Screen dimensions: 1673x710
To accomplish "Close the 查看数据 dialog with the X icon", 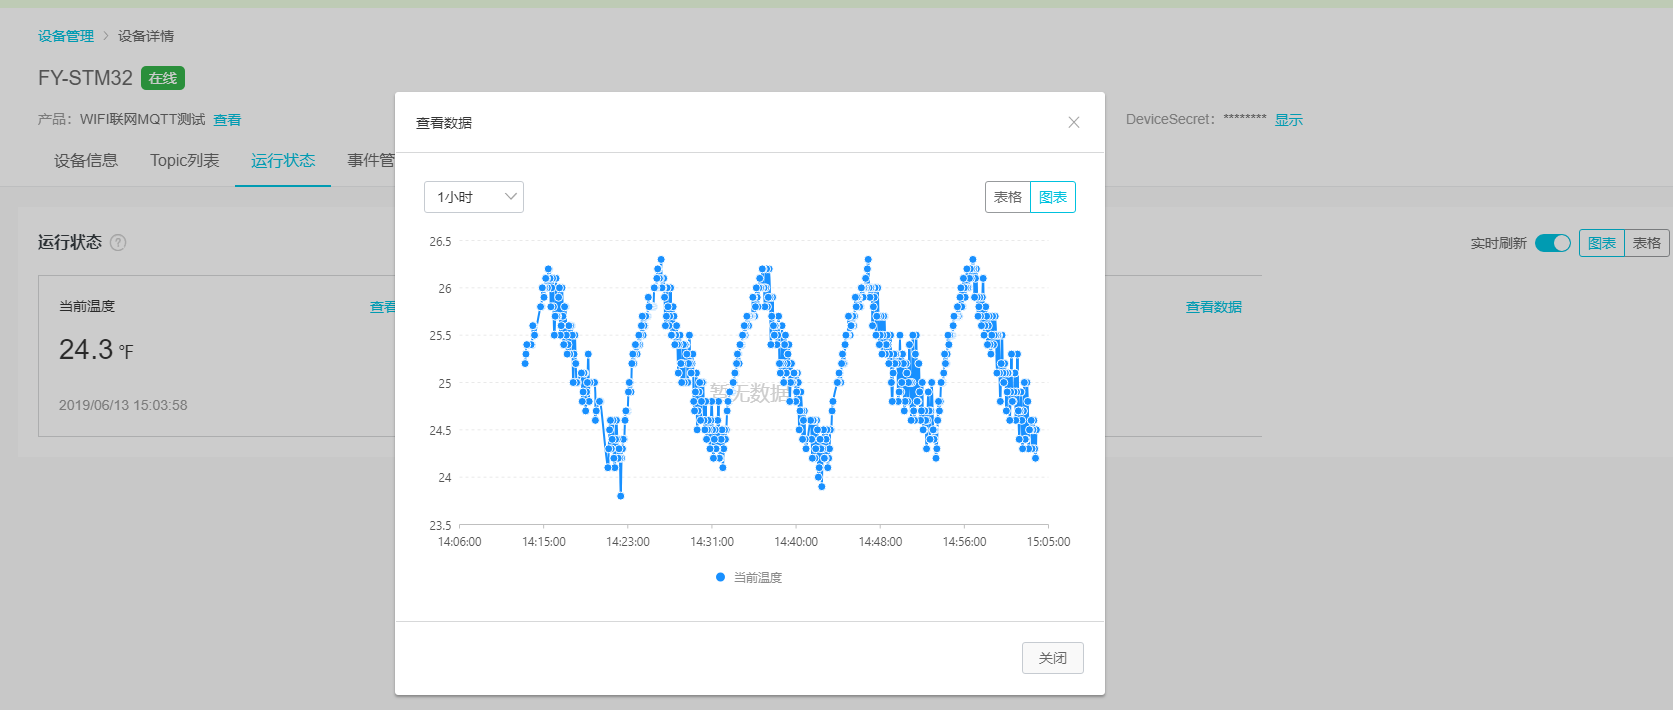I will [x=1074, y=122].
